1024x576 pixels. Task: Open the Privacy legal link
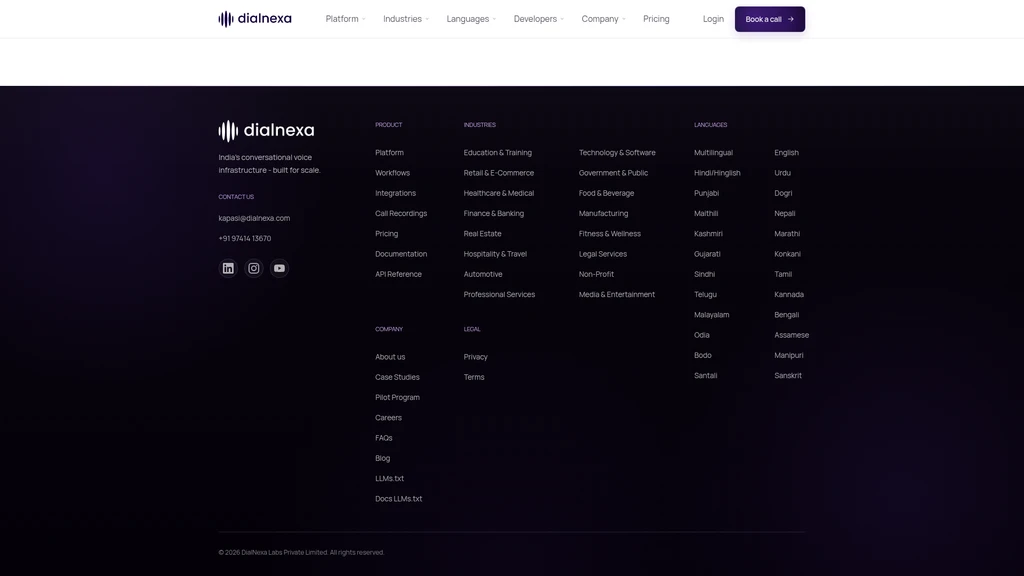(475, 357)
